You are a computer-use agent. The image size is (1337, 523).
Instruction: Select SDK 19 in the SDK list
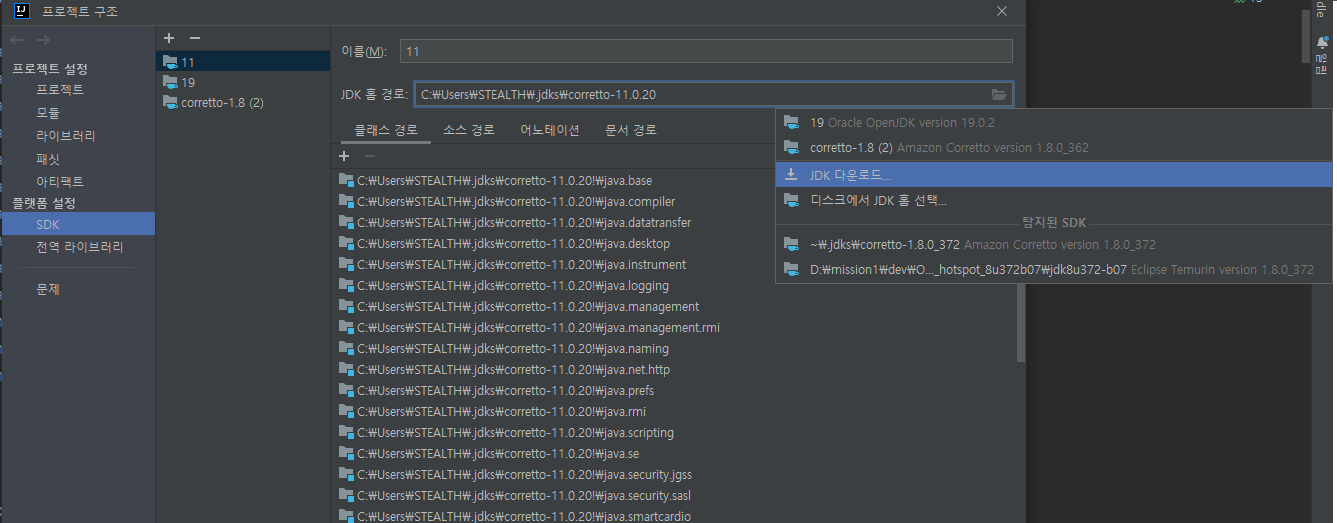(x=242, y=82)
